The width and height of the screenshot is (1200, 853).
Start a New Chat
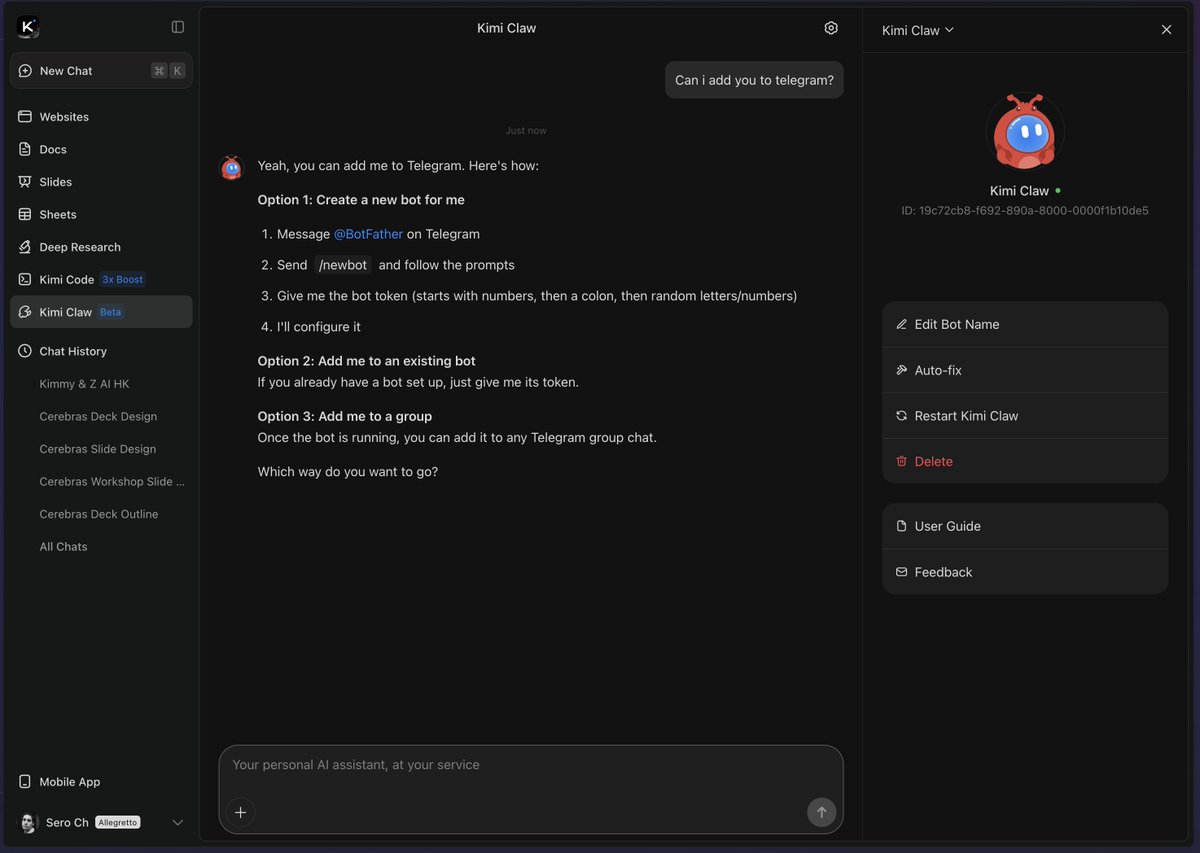(101, 71)
